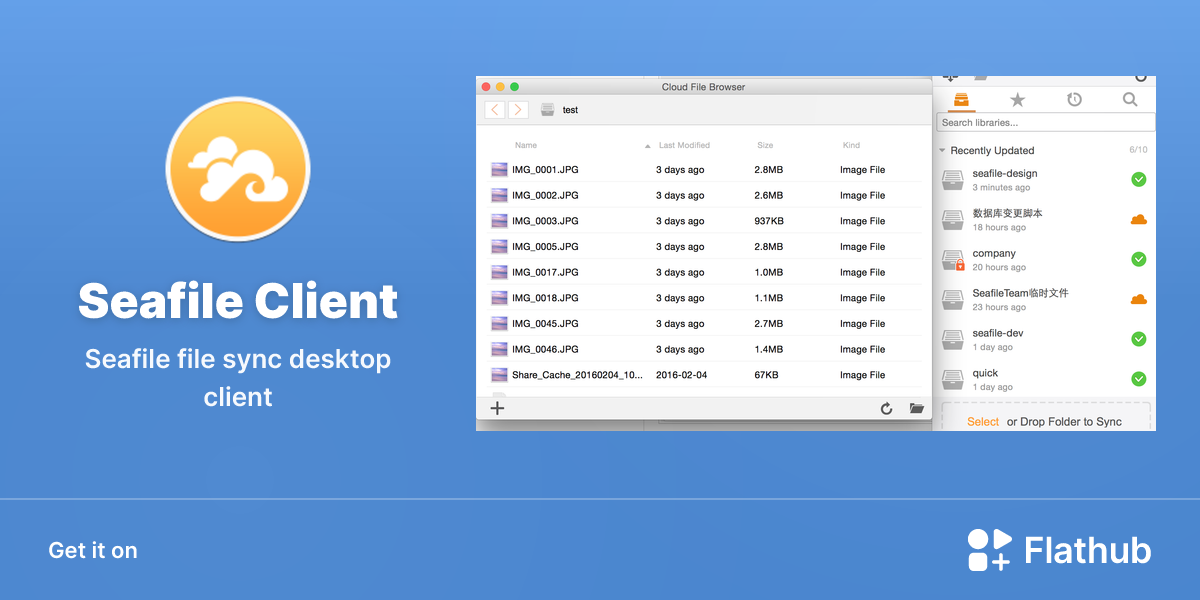This screenshot has width=1200, height=600.
Task: Select the company library name
Action: click(994, 253)
